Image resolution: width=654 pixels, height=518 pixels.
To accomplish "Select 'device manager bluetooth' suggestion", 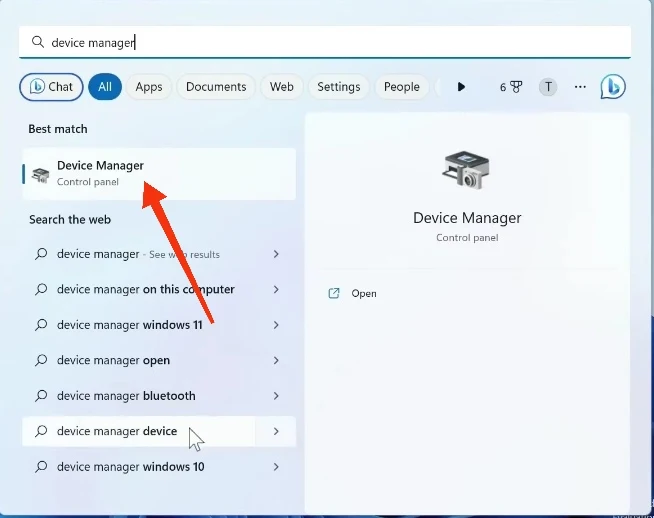I will (159, 396).
